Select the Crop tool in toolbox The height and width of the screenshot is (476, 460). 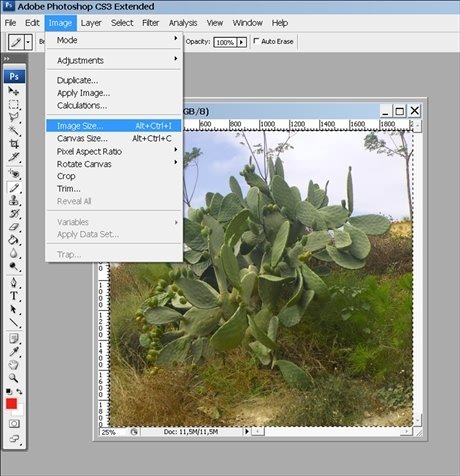[13, 144]
